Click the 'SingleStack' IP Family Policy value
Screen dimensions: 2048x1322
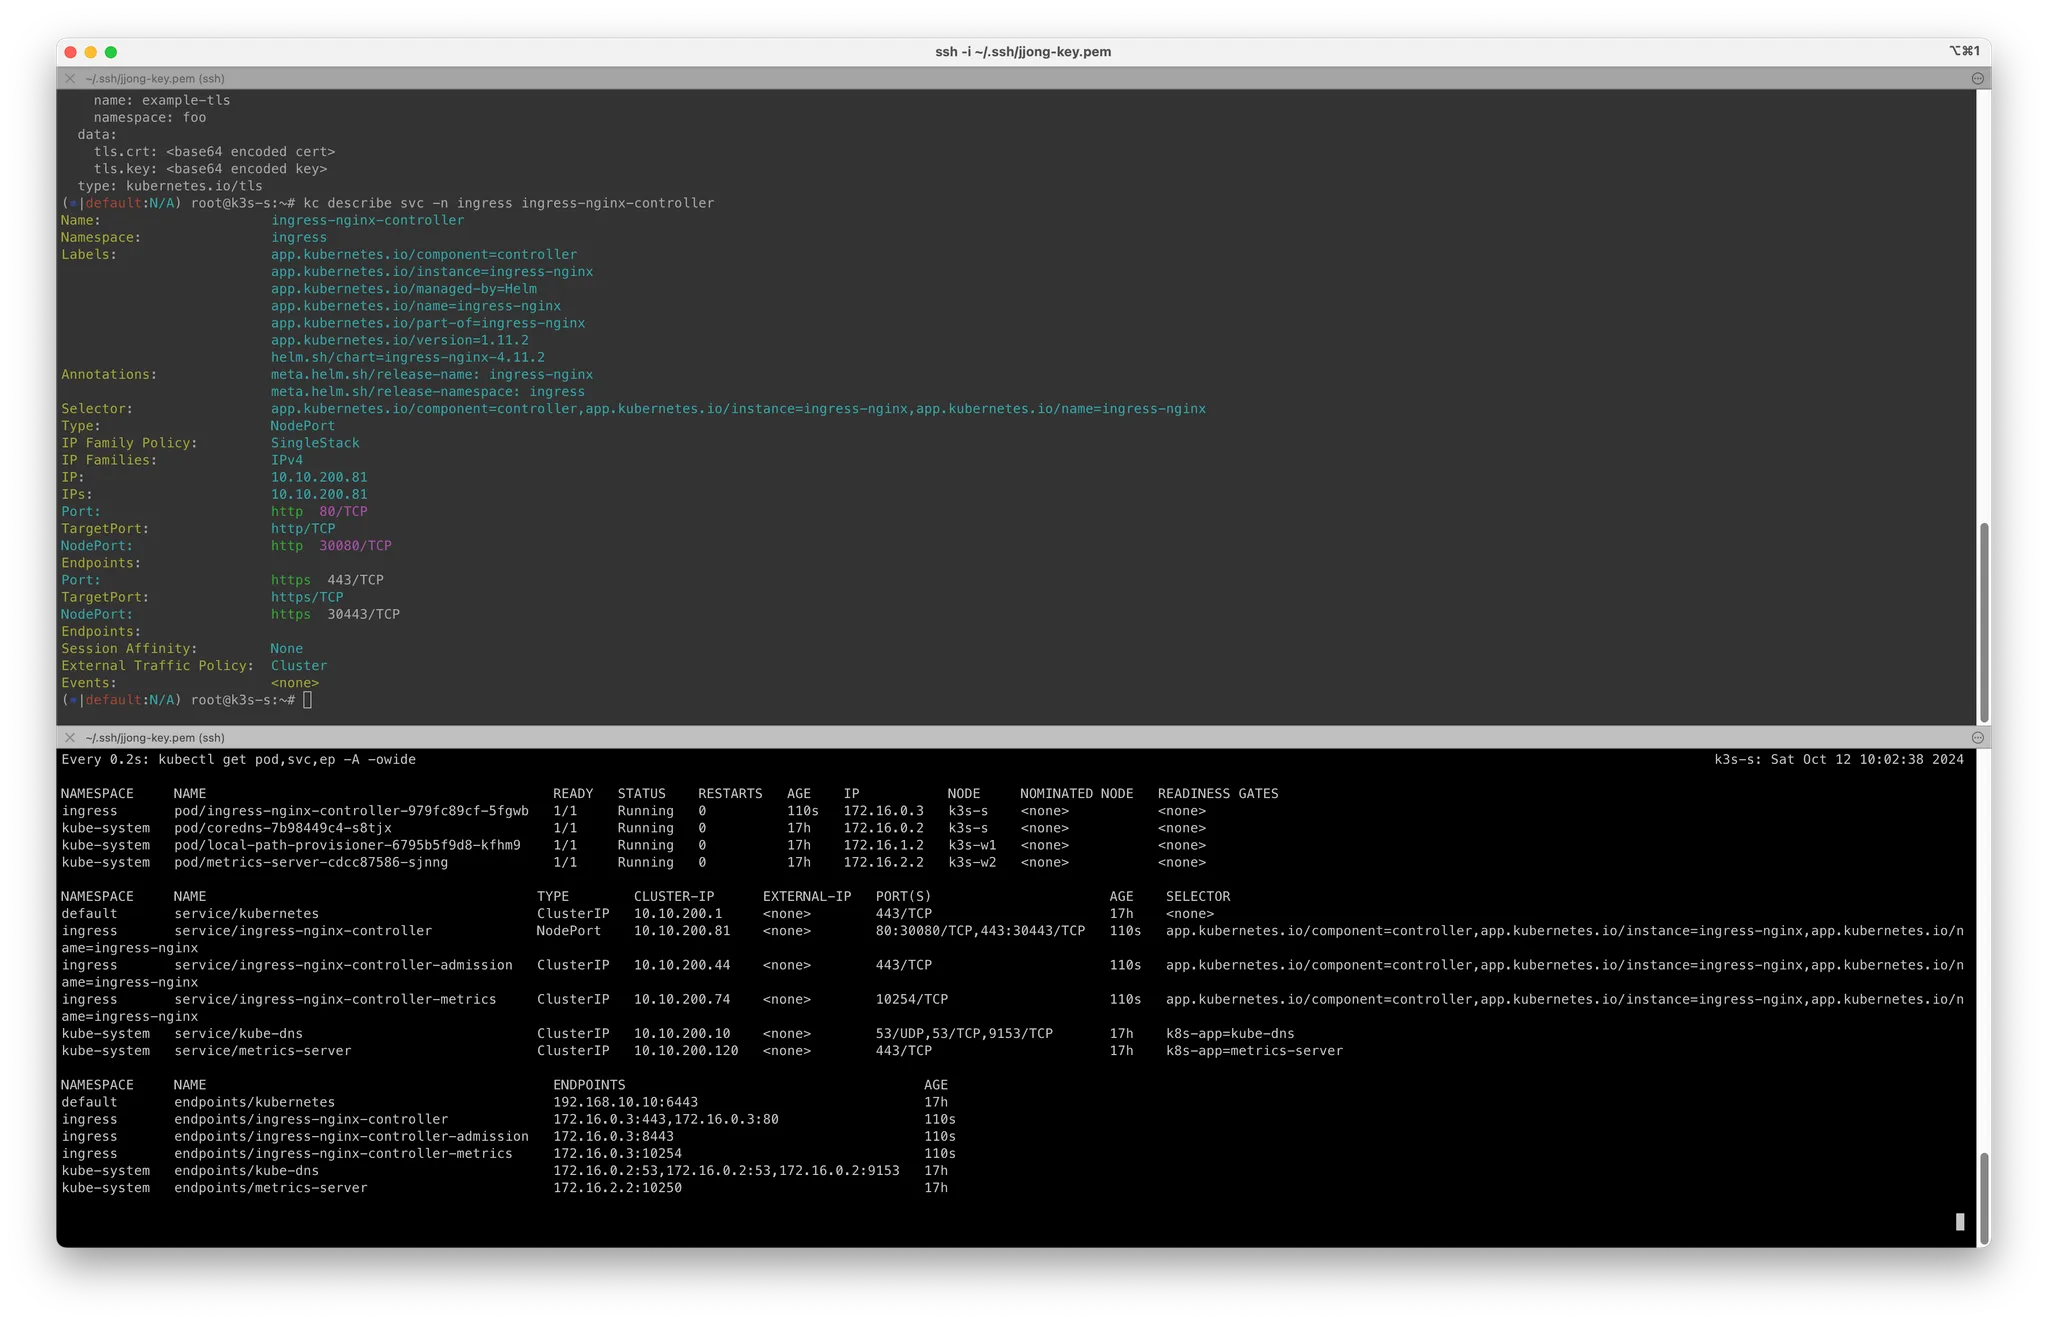314,443
